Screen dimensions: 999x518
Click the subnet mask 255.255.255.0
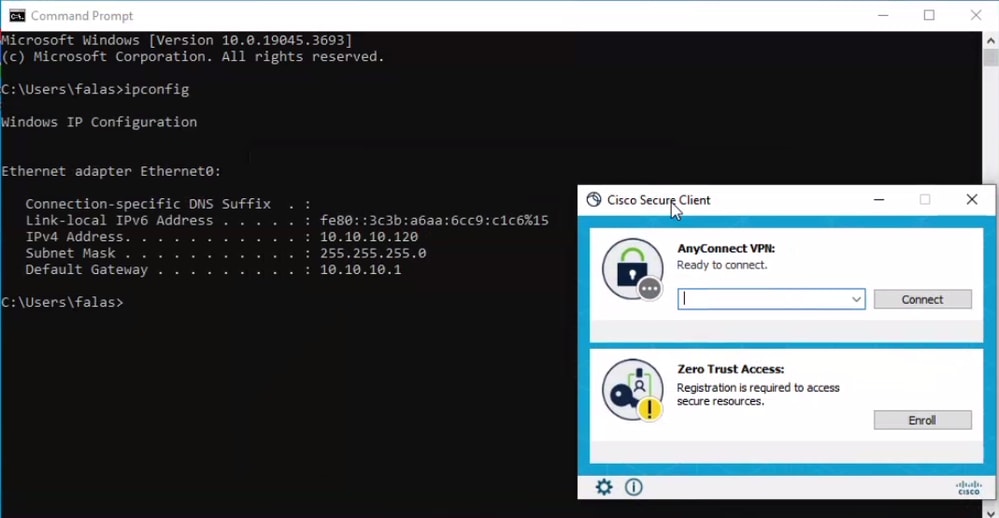[x=373, y=253]
